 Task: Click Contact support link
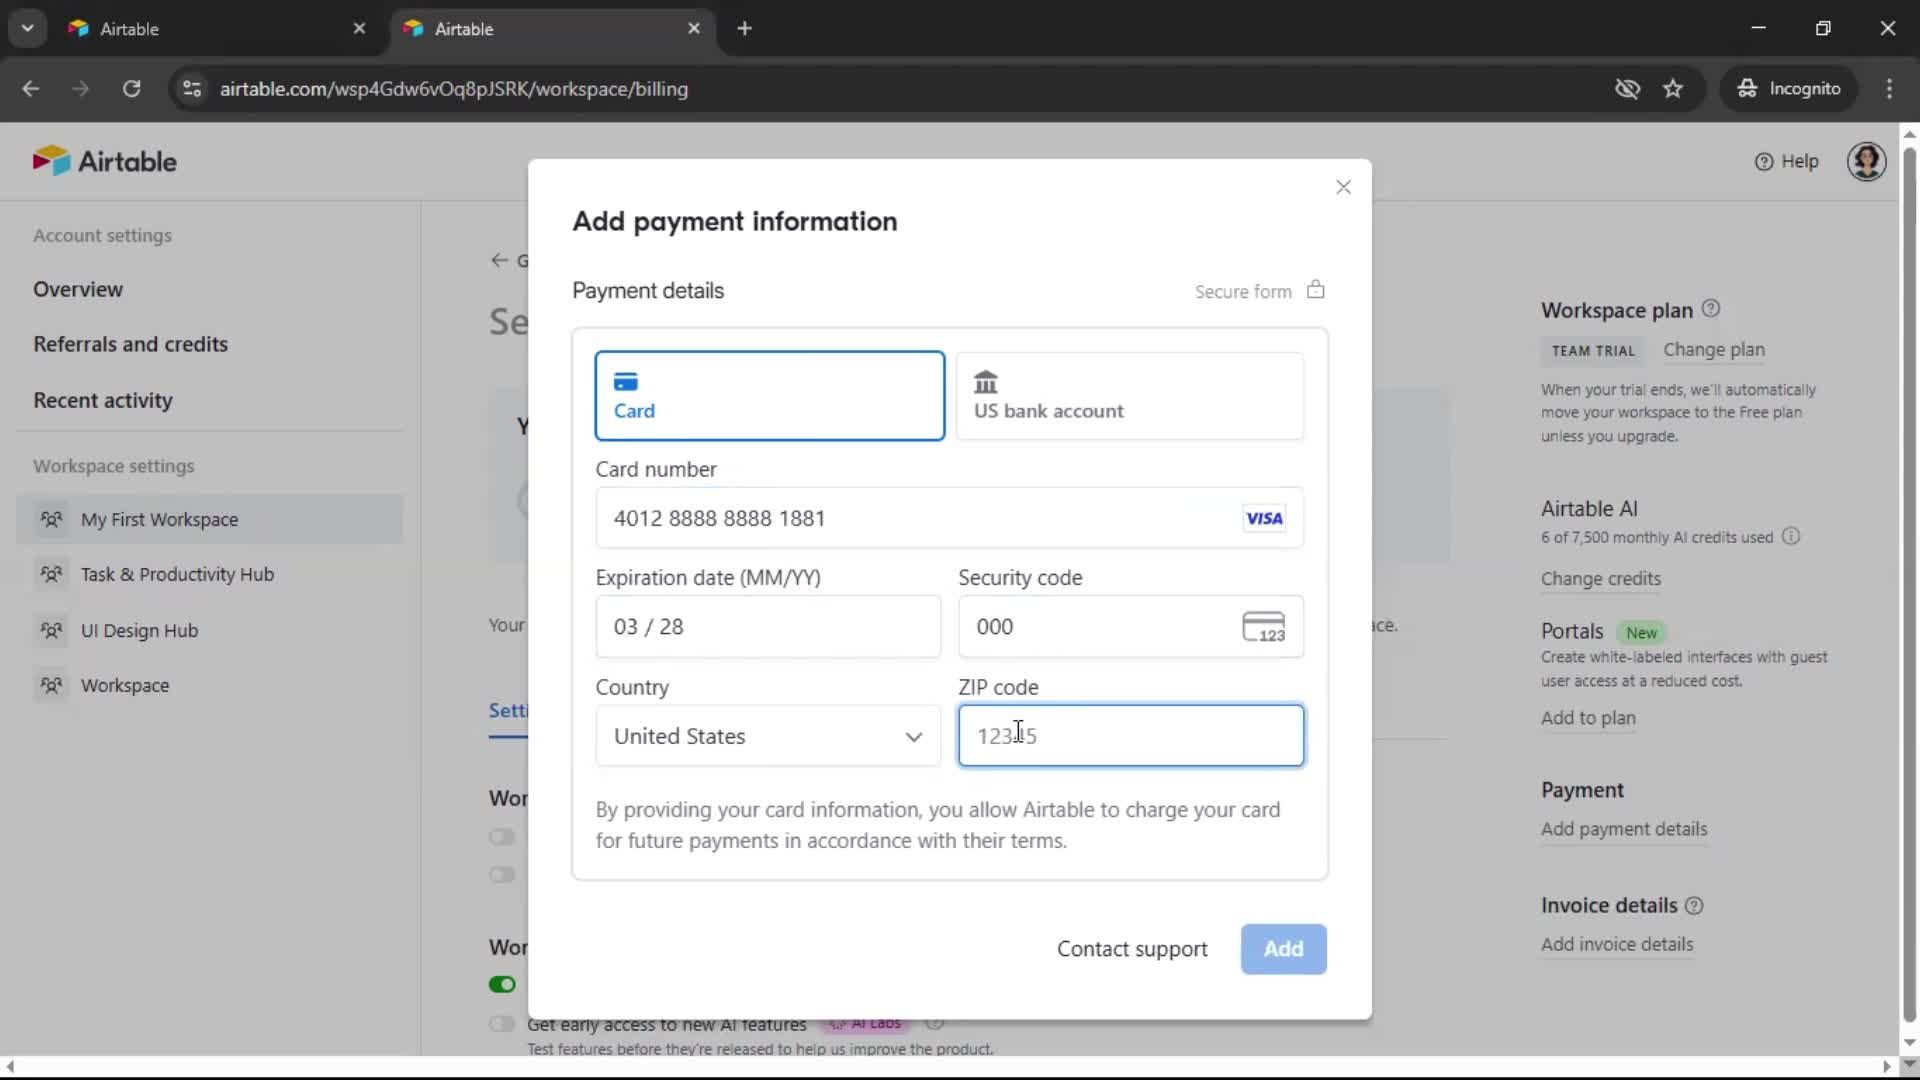pos(1132,949)
